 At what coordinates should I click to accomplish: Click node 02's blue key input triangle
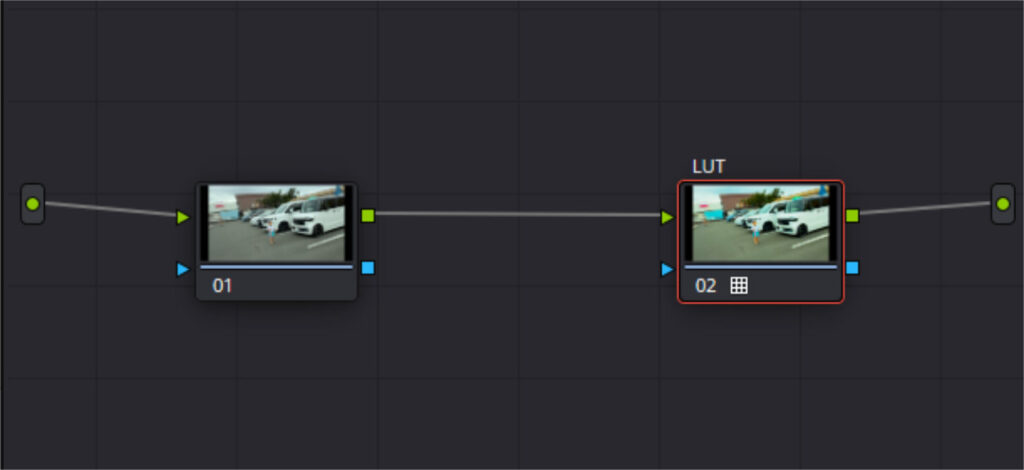pyautogui.click(x=667, y=269)
